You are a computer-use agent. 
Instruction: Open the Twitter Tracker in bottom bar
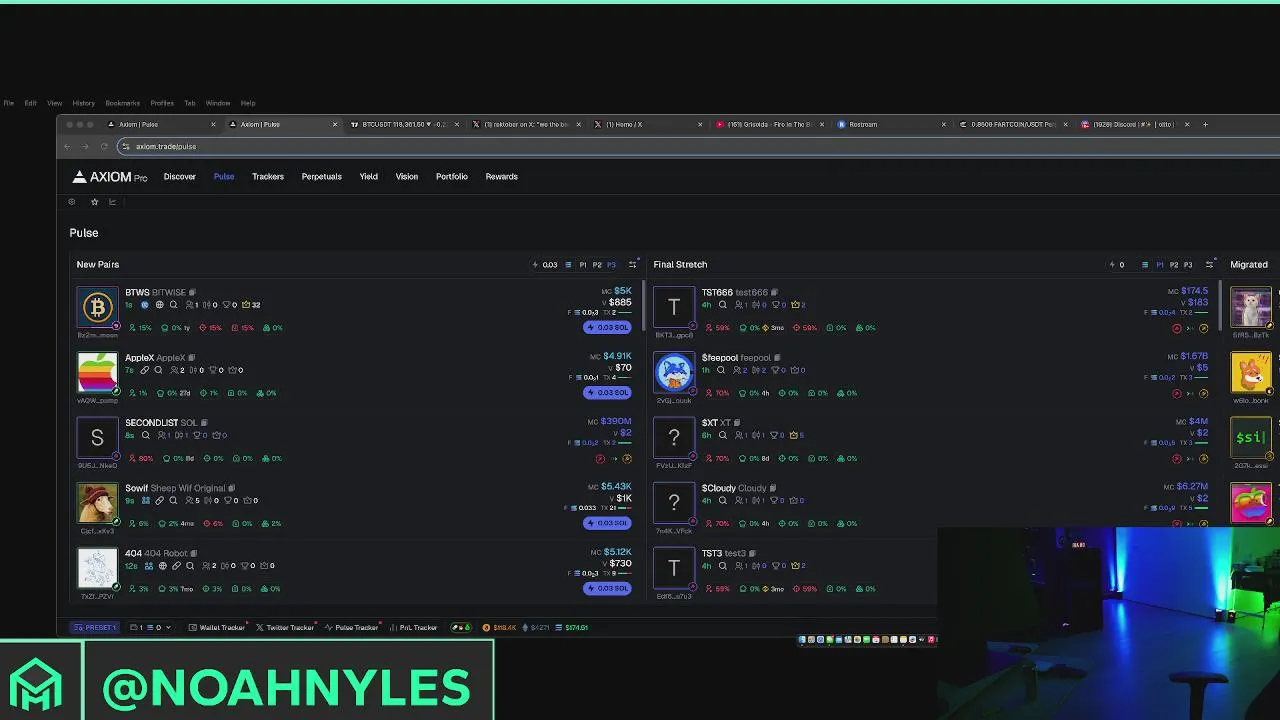(x=285, y=628)
